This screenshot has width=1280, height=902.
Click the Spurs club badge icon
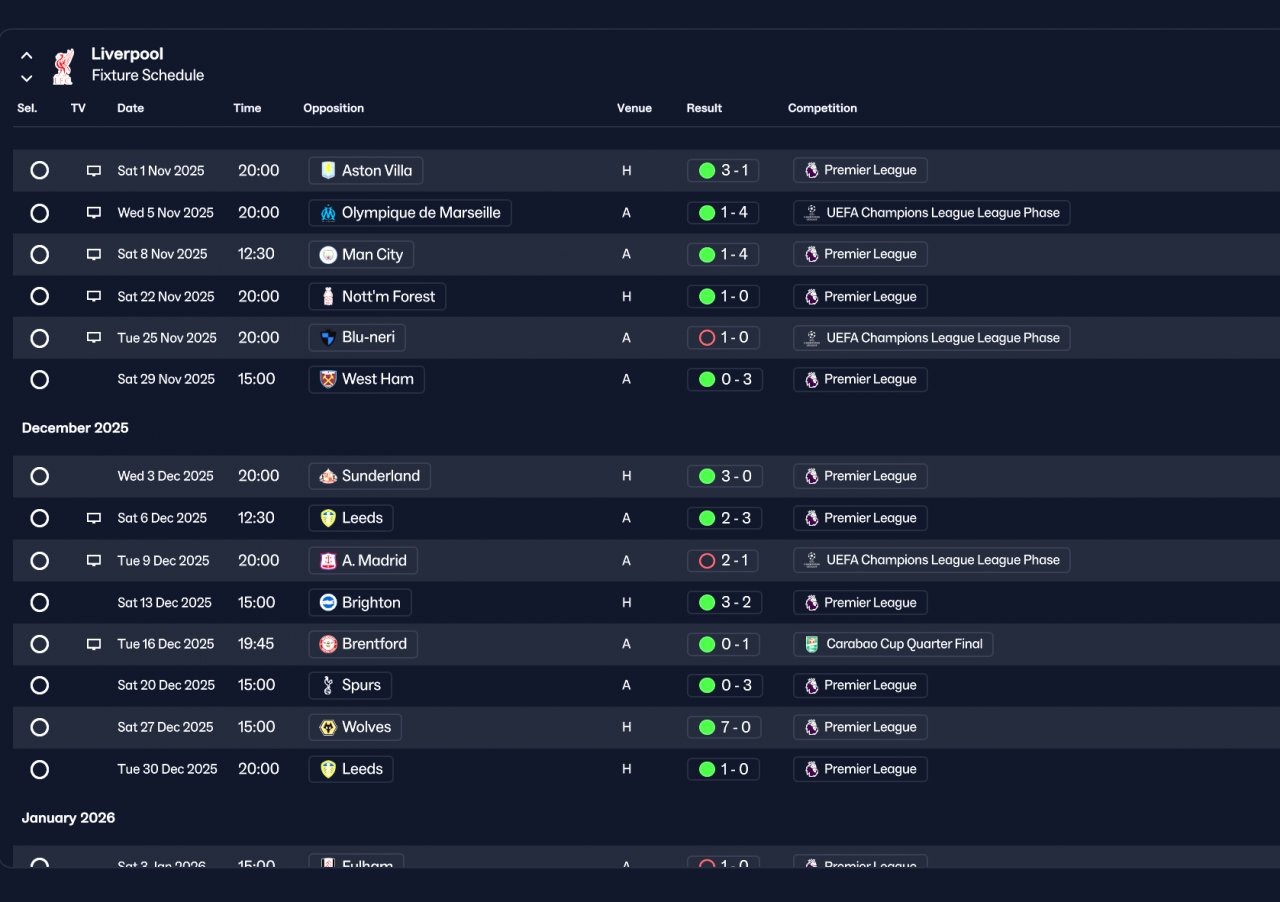click(x=328, y=685)
